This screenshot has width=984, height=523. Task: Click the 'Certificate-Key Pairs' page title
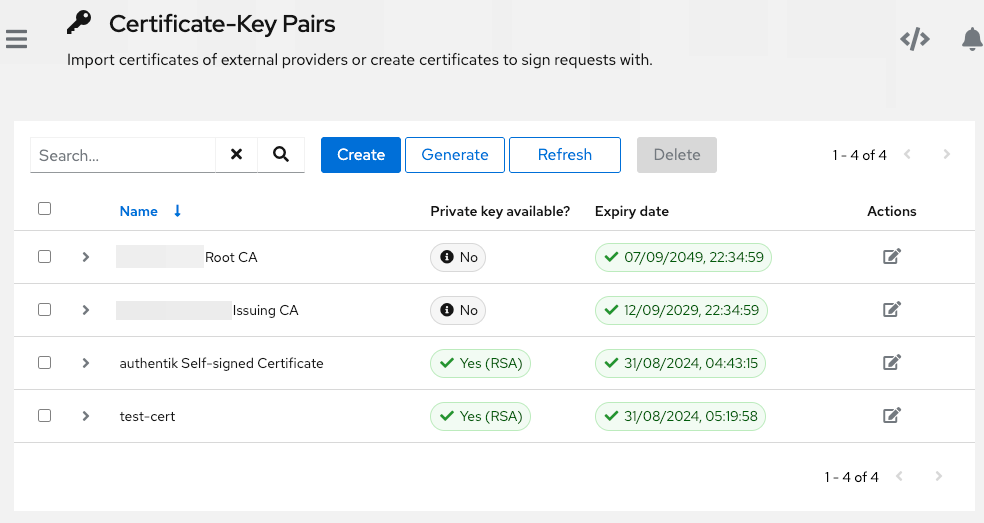222,24
